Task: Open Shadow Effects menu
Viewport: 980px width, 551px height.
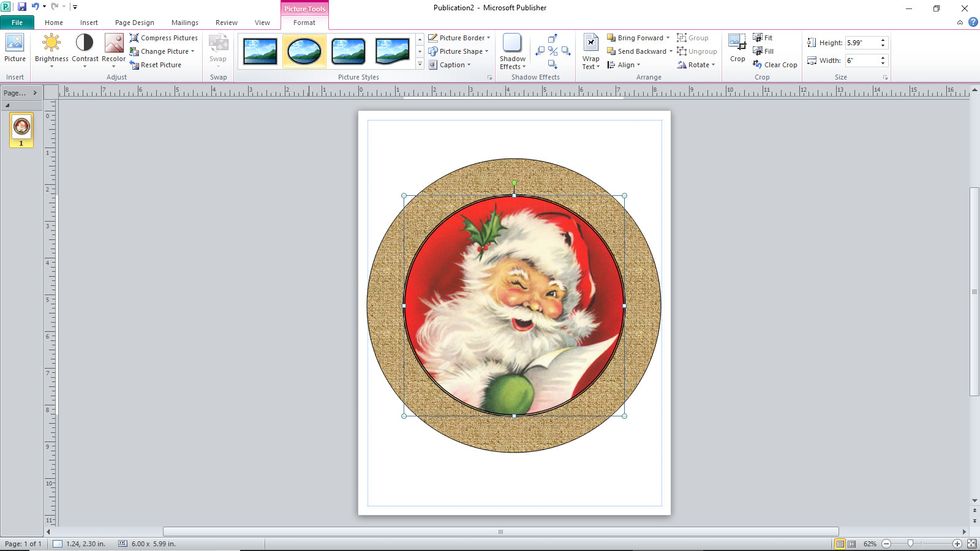Action: pos(512,51)
